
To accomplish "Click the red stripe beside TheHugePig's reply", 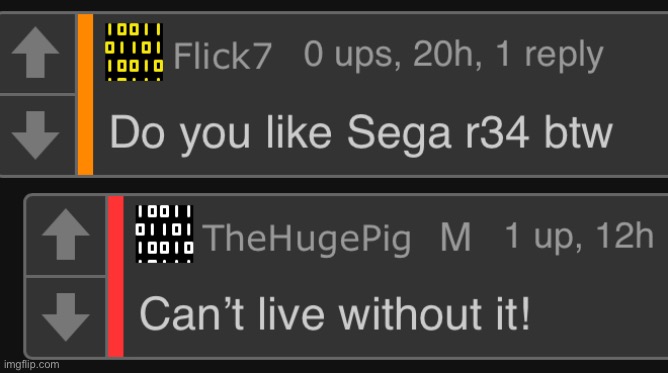I will [116, 276].
